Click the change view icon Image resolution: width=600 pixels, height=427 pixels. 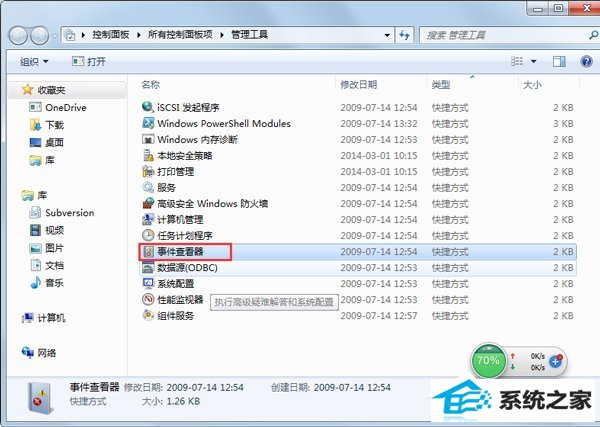click(x=517, y=61)
